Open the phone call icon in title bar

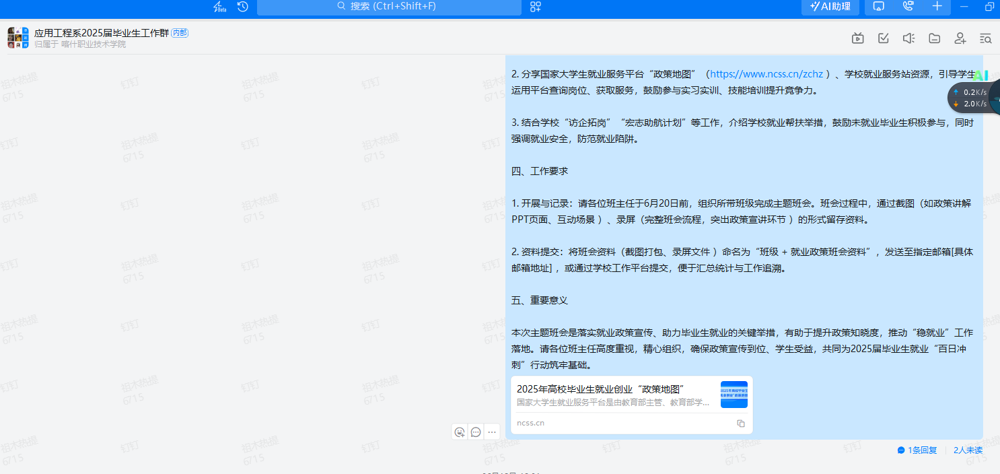pos(908,7)
